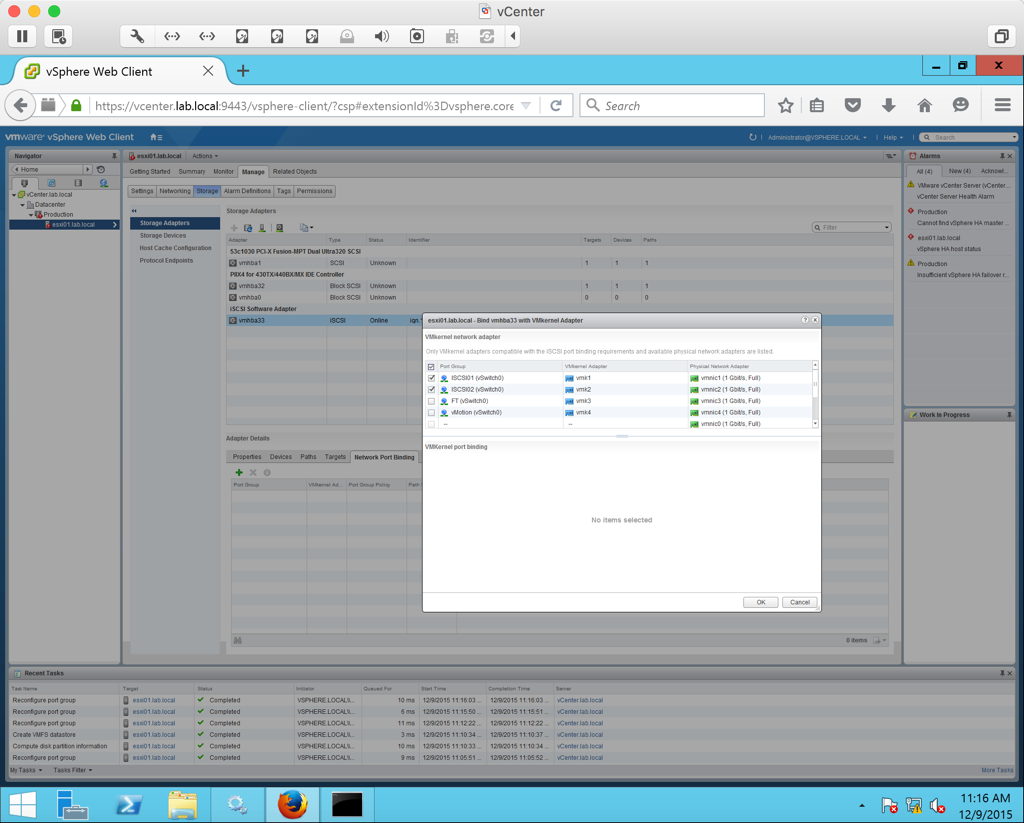Uncheck the ISCSI02 (vSwitch0) checkbox
The image size is (1024, 823).
point(432,390)
